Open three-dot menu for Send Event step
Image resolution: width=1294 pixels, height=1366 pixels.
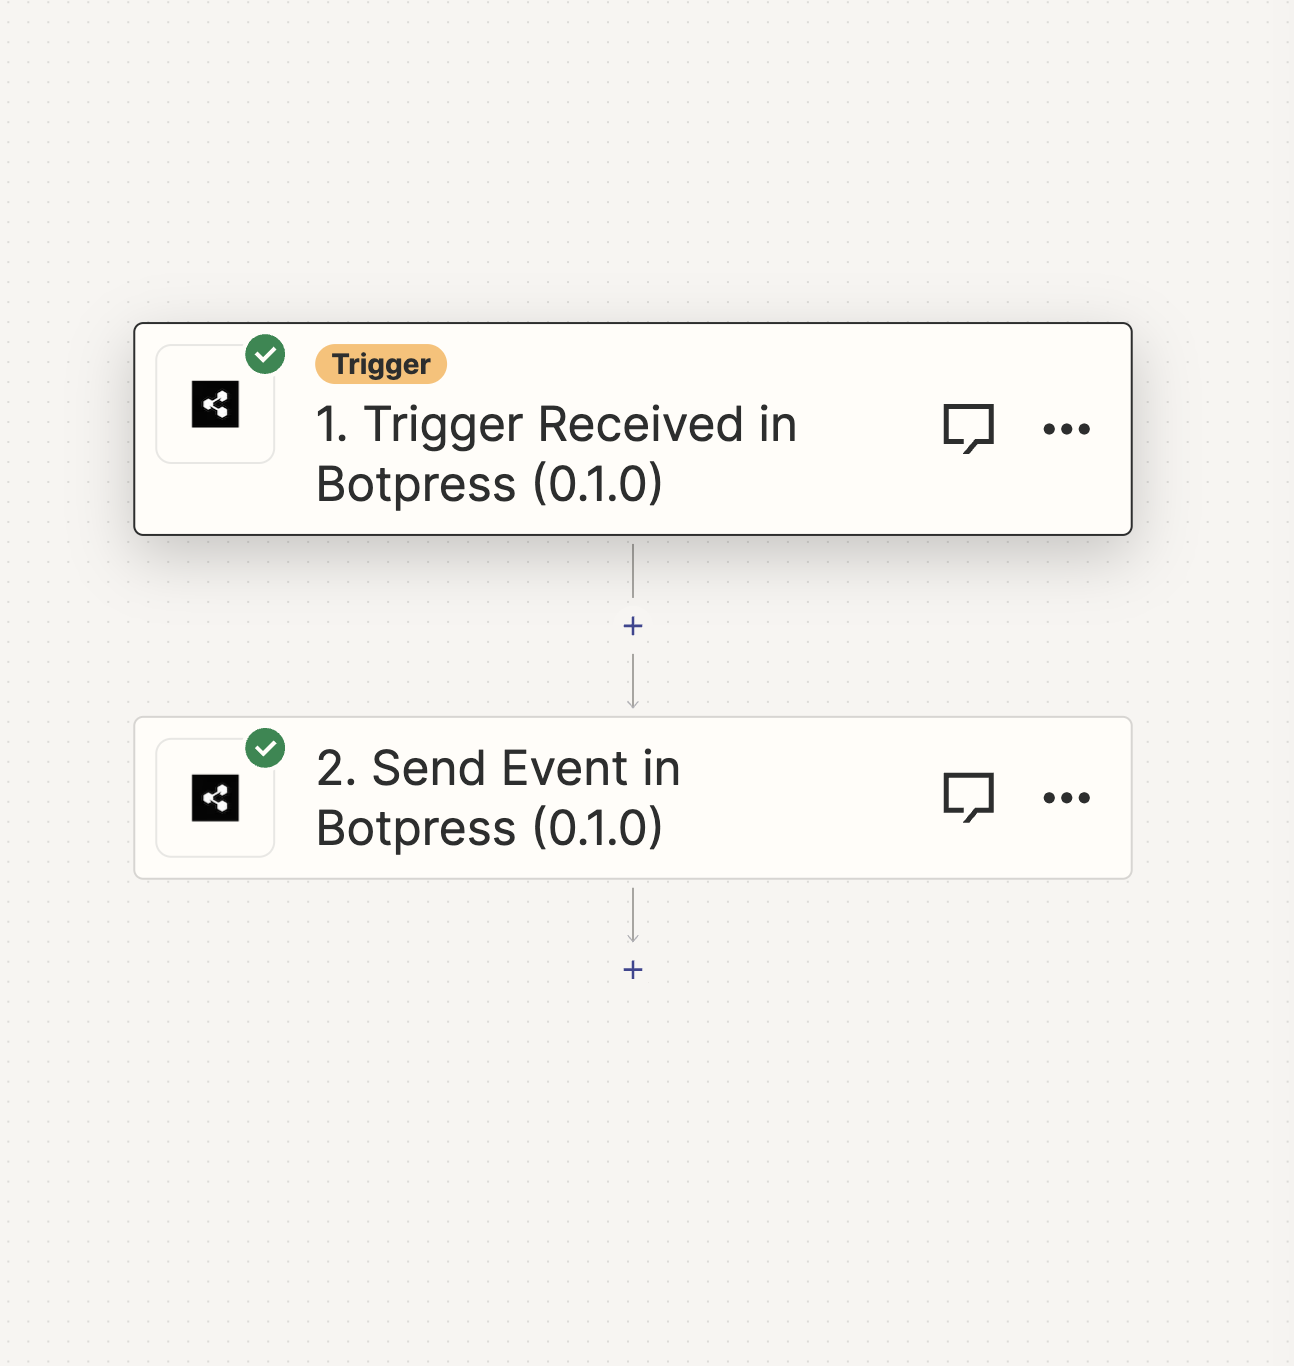pyautogui.click(x=1066, y=797)
